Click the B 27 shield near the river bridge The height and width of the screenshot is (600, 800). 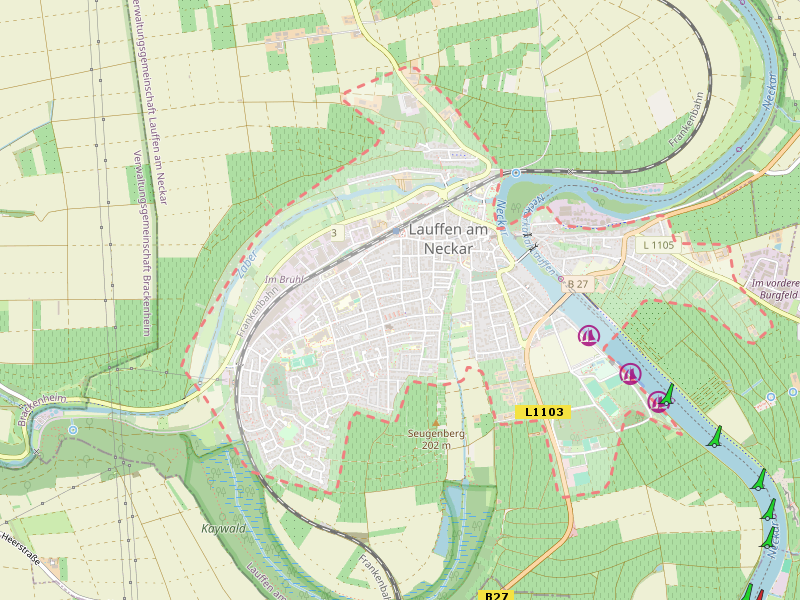coord(578,285)
